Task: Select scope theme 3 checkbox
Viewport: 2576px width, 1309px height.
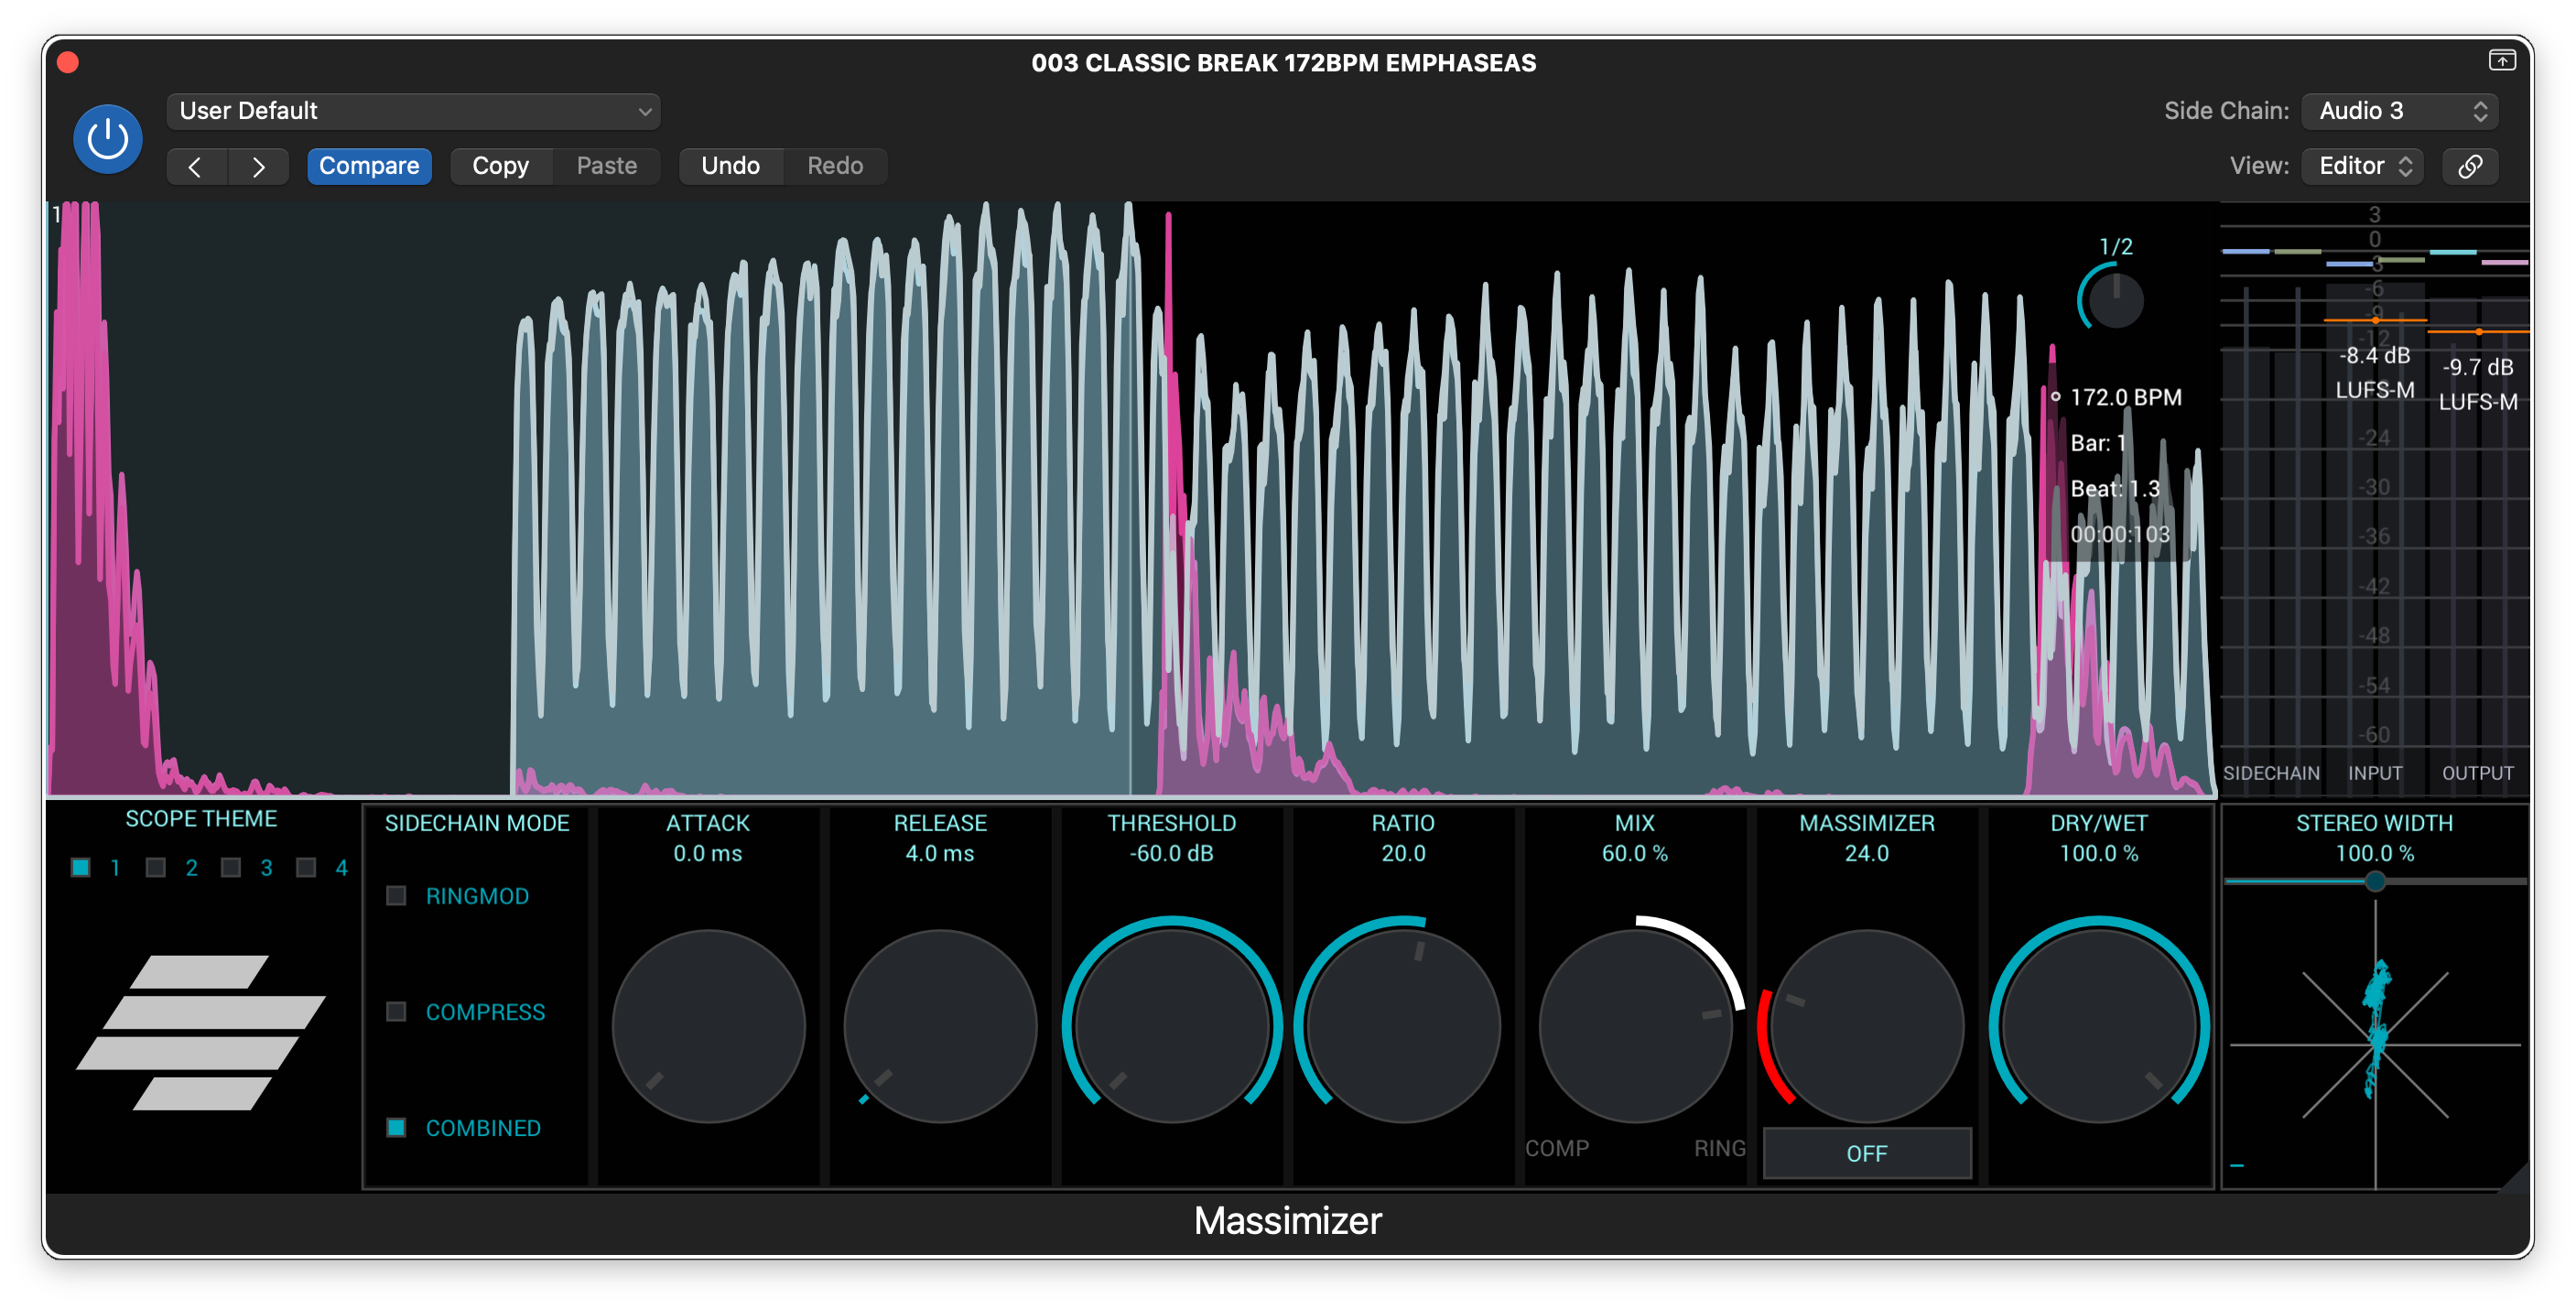Action: [231, 867]
